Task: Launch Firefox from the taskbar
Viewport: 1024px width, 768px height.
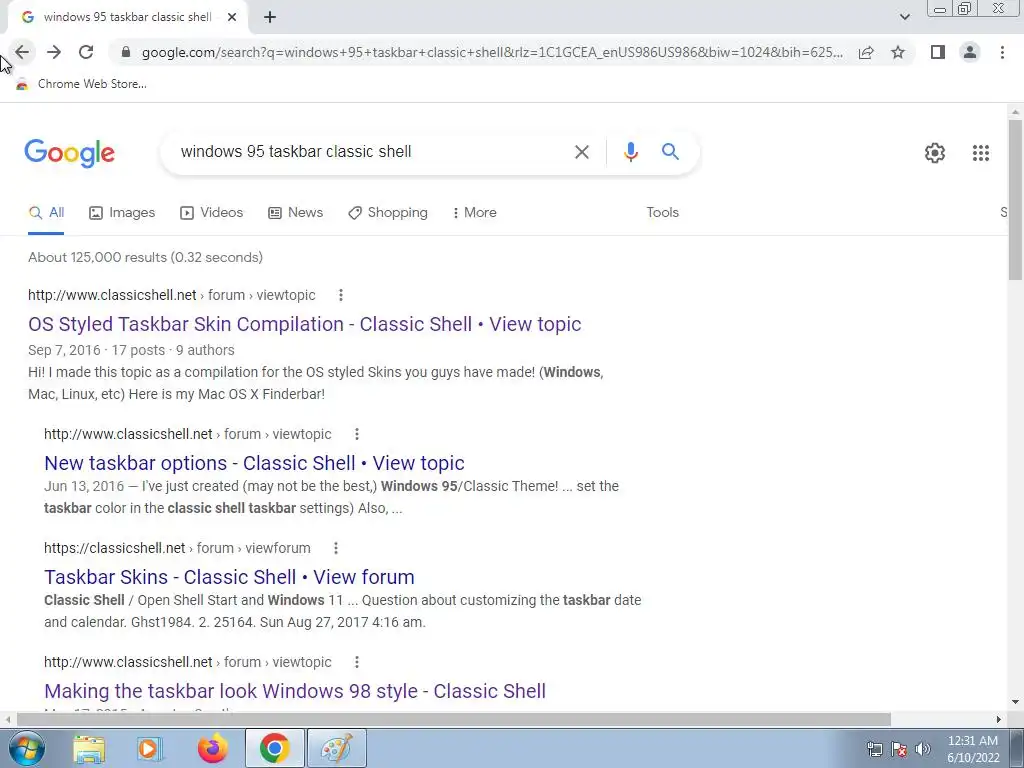Action: (x=212, y=748)
